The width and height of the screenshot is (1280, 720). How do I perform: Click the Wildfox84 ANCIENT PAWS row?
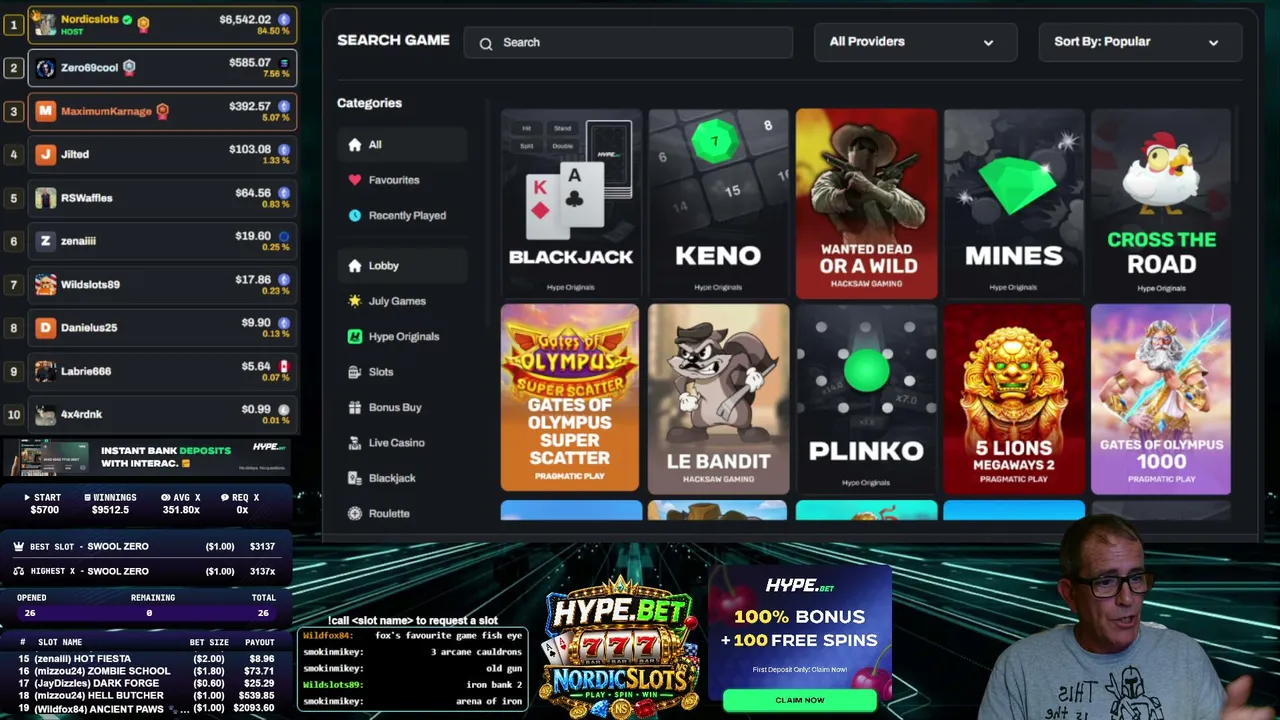147,708
